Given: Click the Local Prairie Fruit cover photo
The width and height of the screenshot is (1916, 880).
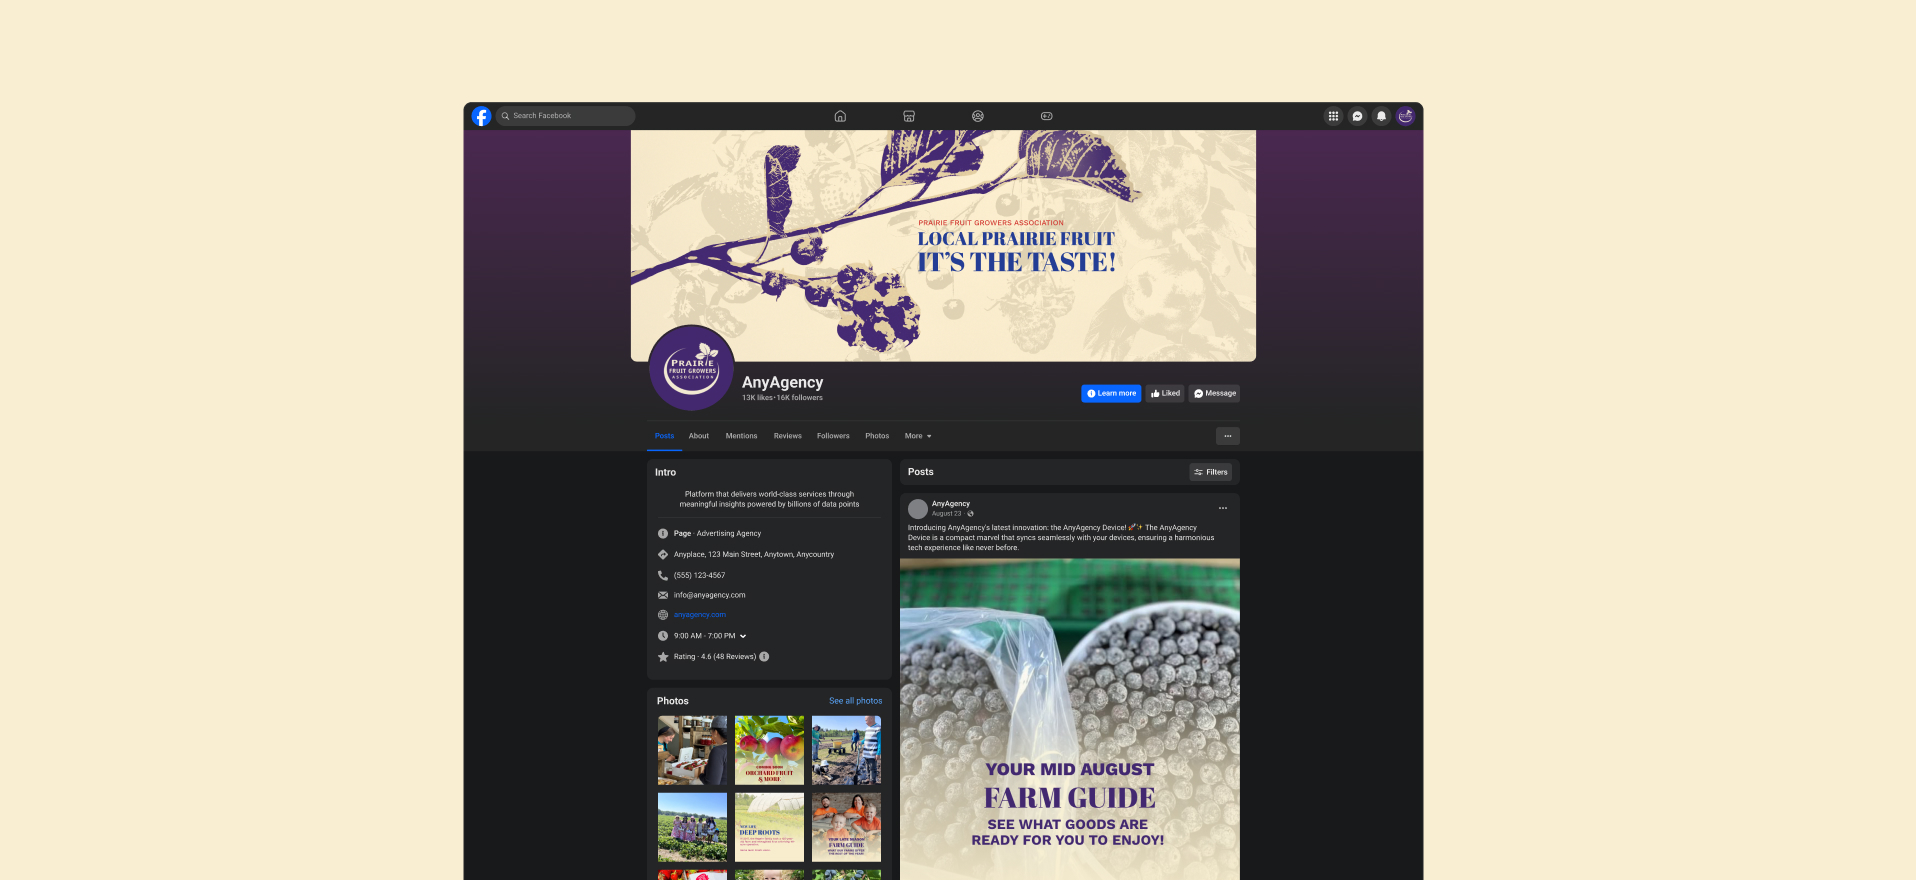Looking at the screenshot, I should pyautogui.click(x=943, y=245).
